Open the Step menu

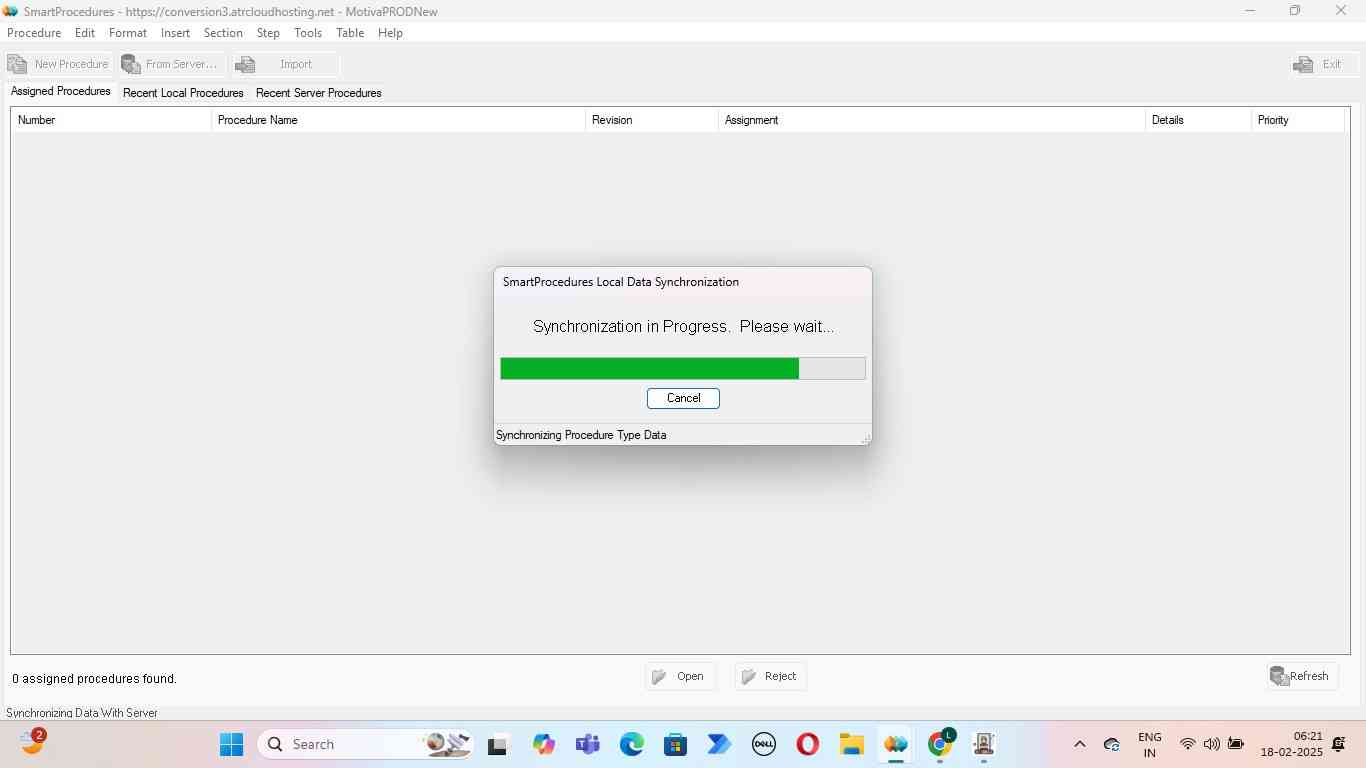(x=268, y=33)
